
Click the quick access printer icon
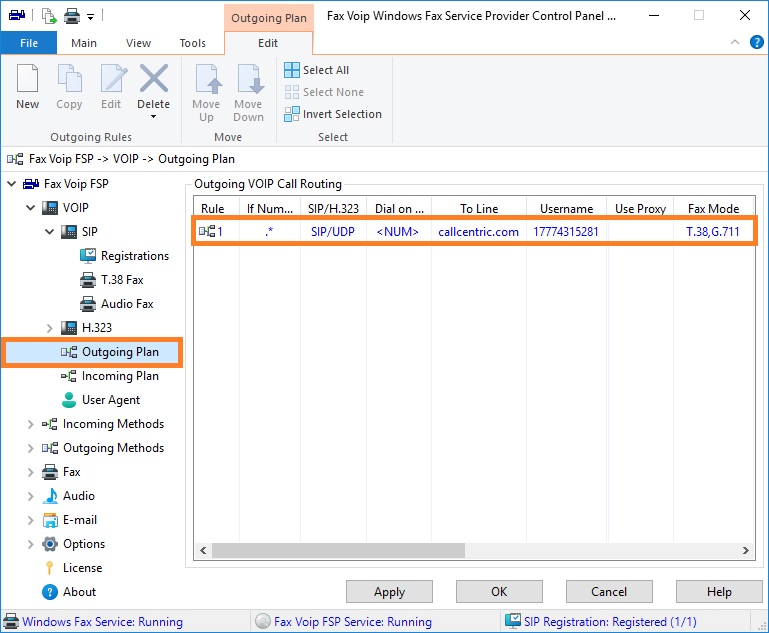point(72,16)
